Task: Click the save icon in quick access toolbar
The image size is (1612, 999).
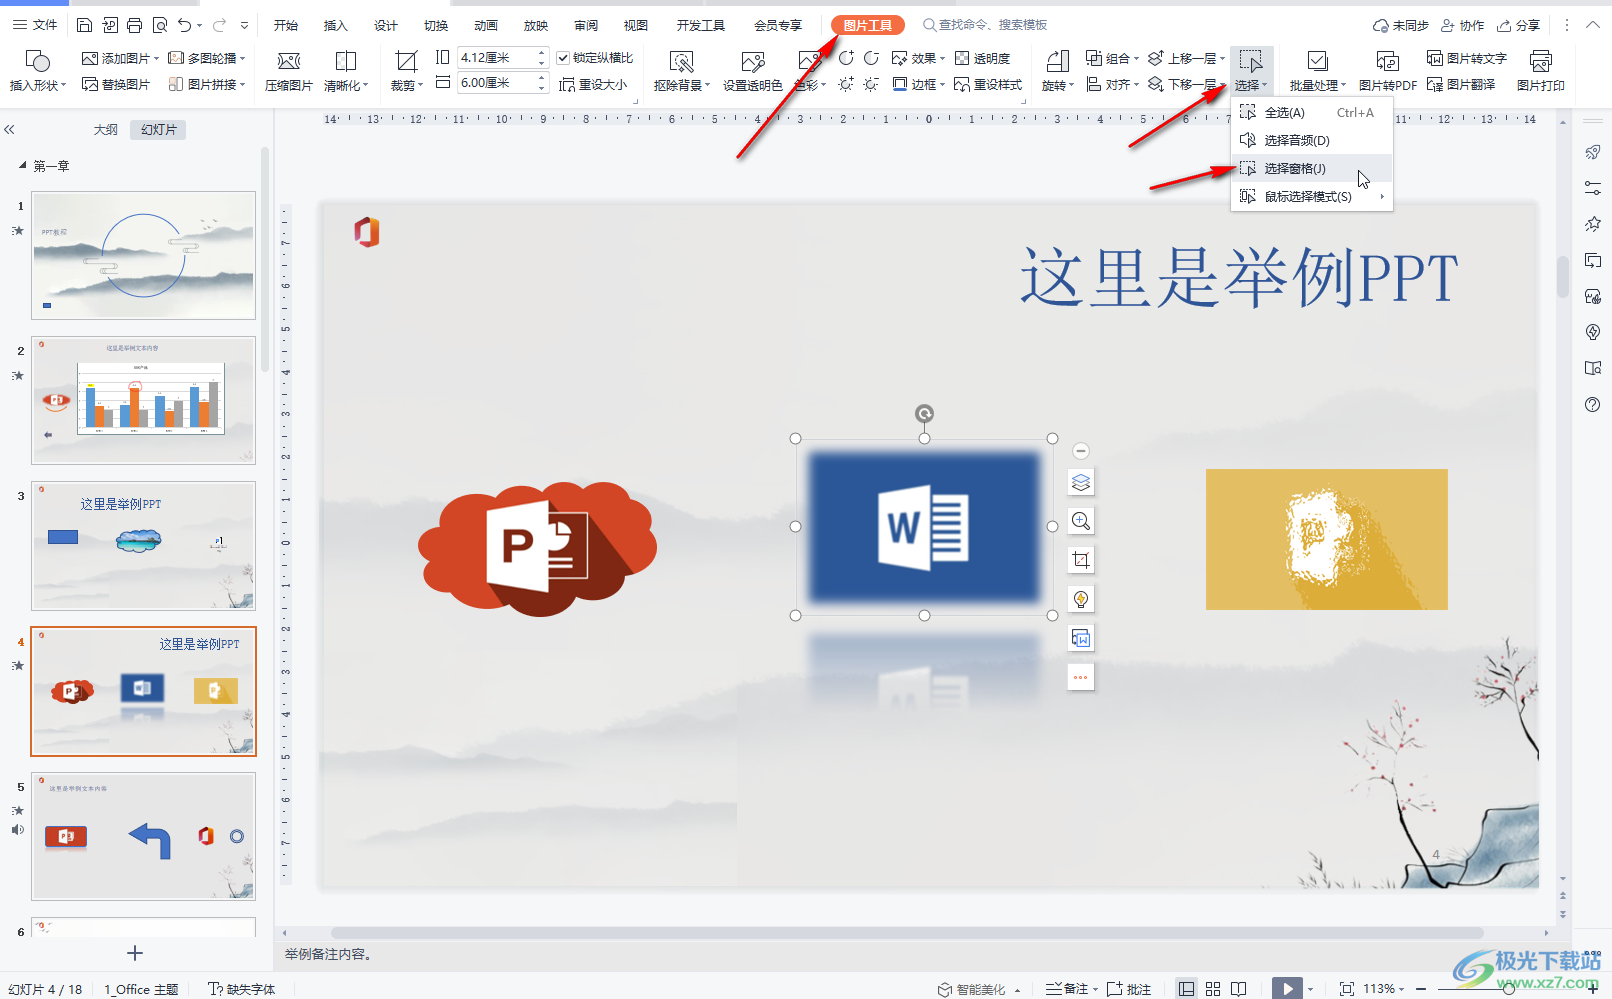Action: [x=85, y=25]
